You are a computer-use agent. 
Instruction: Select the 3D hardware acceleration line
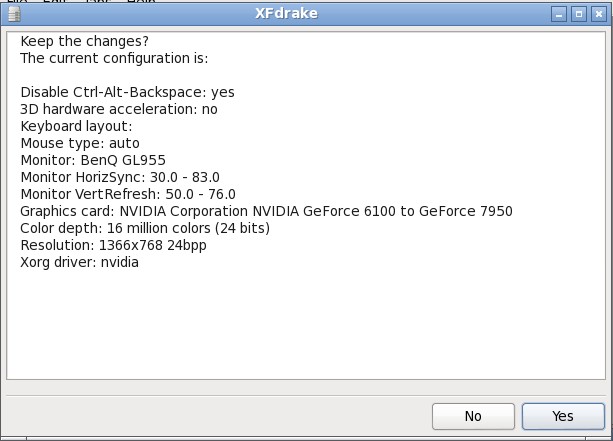(x=118, y=109)
